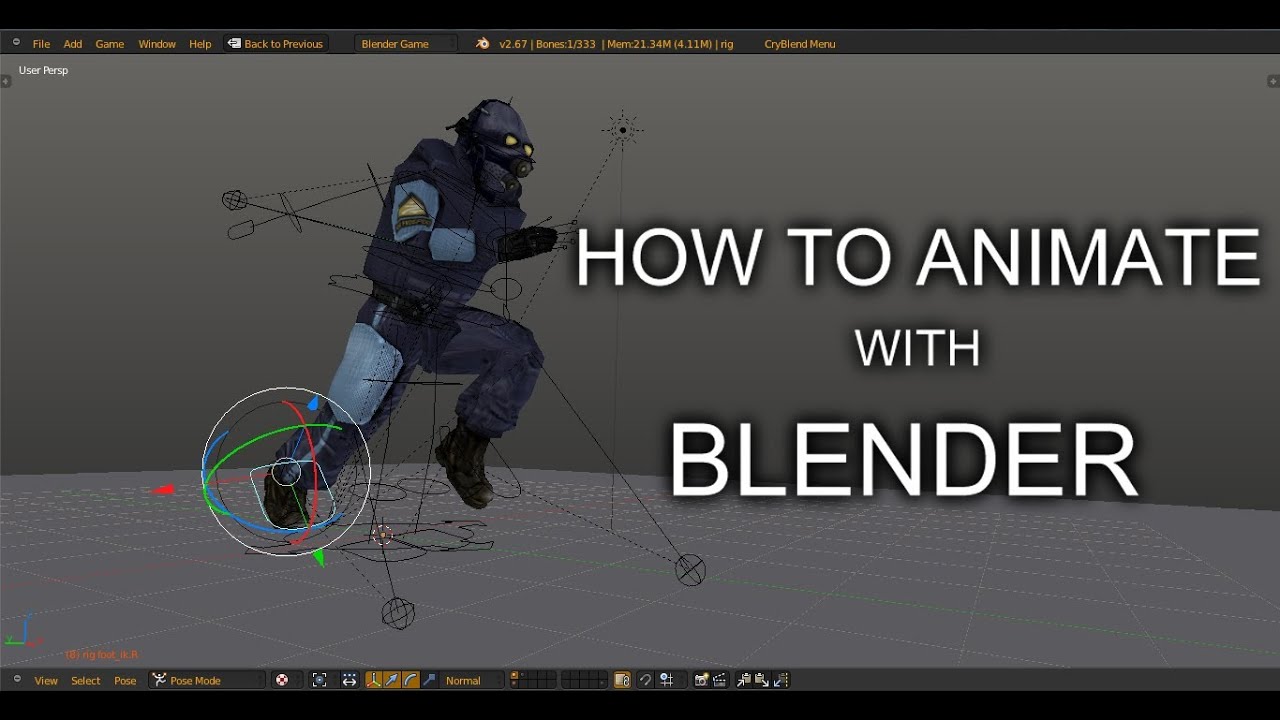Click the v2.67 Bones:1/333 stats text

(616, 44)
